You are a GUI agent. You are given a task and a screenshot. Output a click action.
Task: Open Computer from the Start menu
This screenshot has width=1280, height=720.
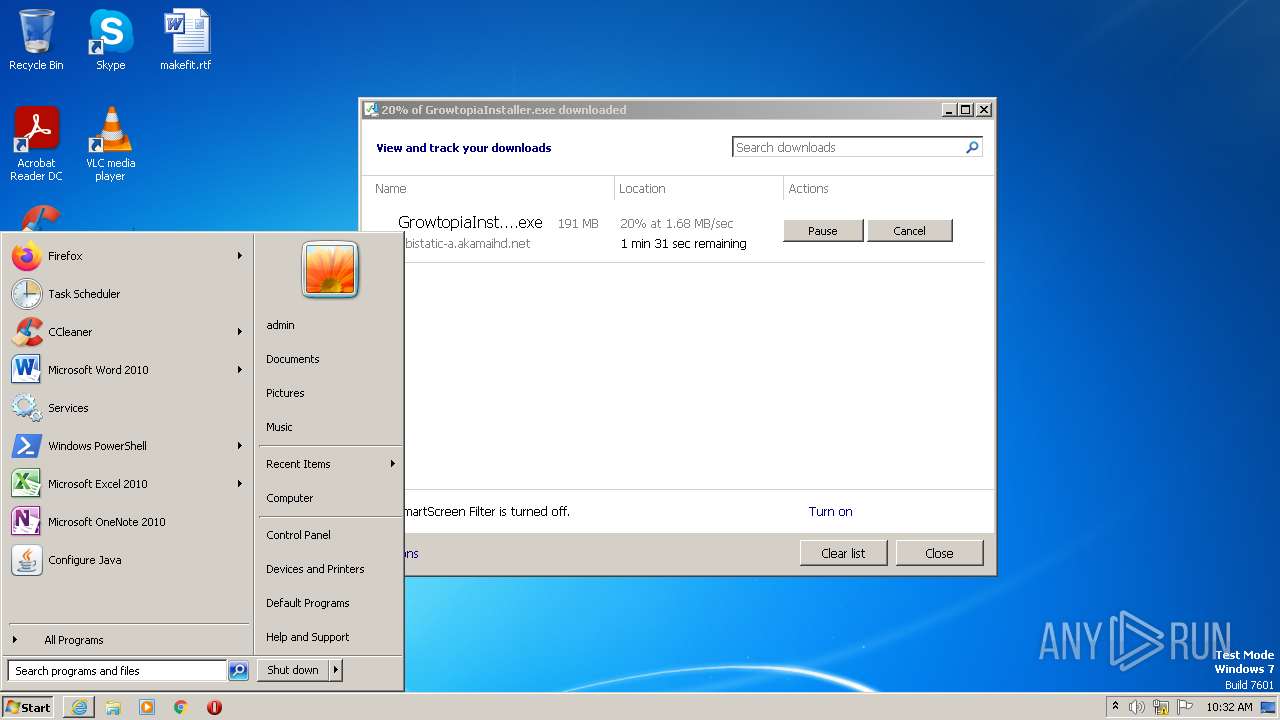(330, 498)
